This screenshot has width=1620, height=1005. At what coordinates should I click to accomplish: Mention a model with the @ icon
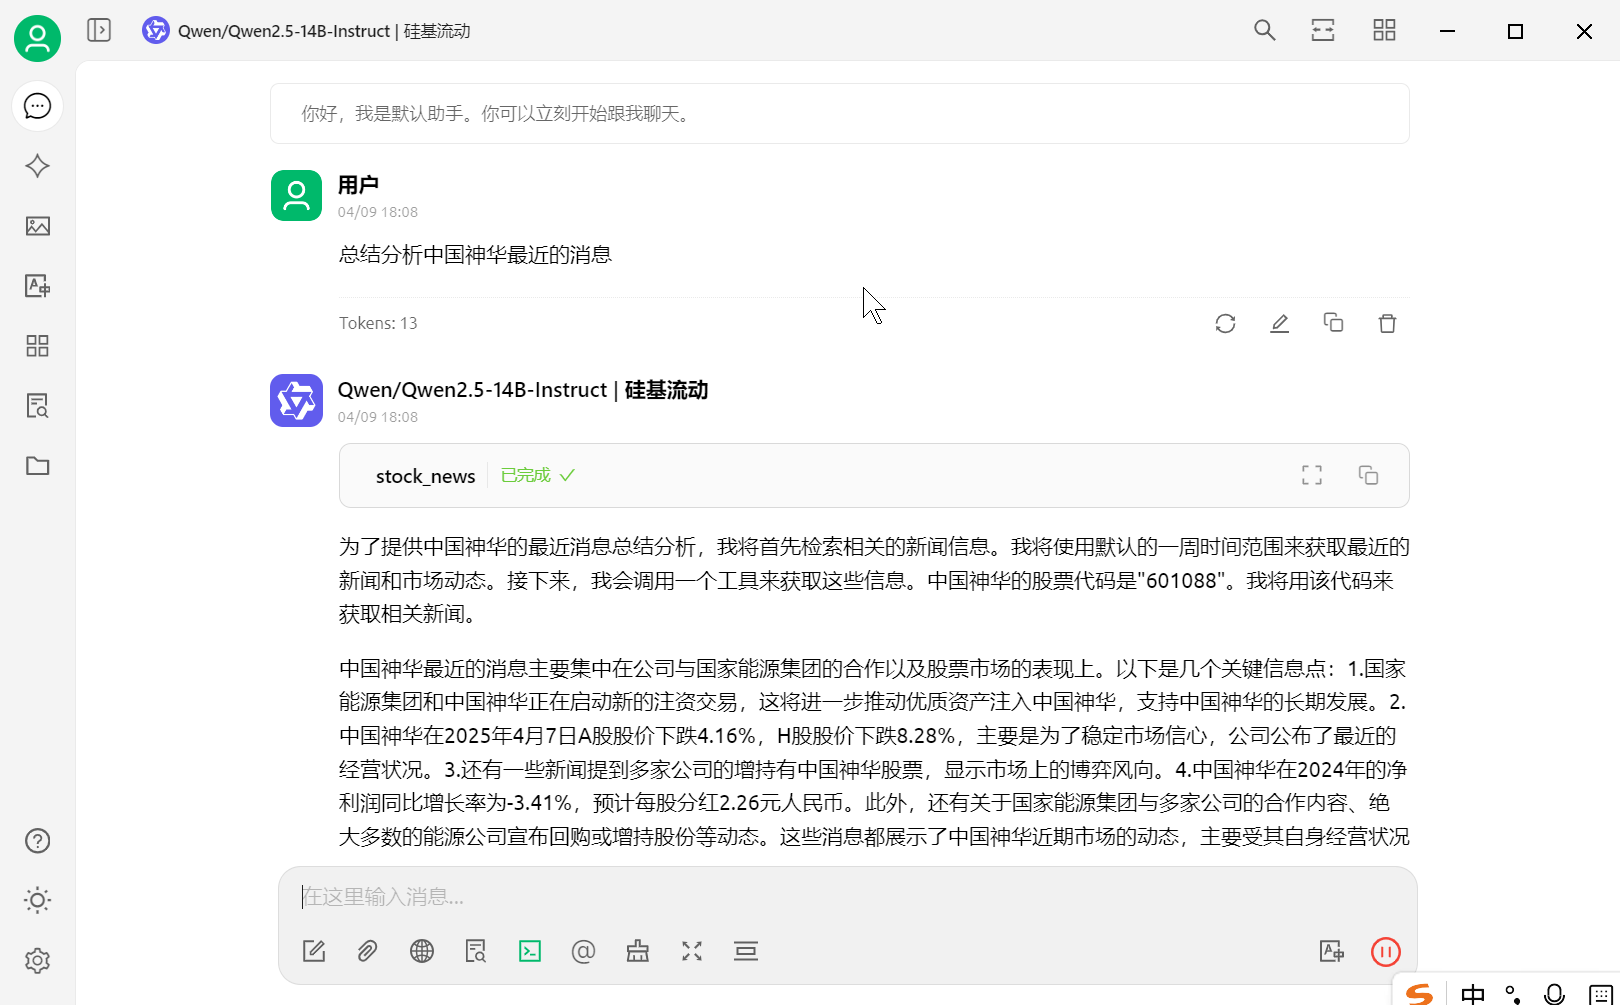click(x=583, y=951)
